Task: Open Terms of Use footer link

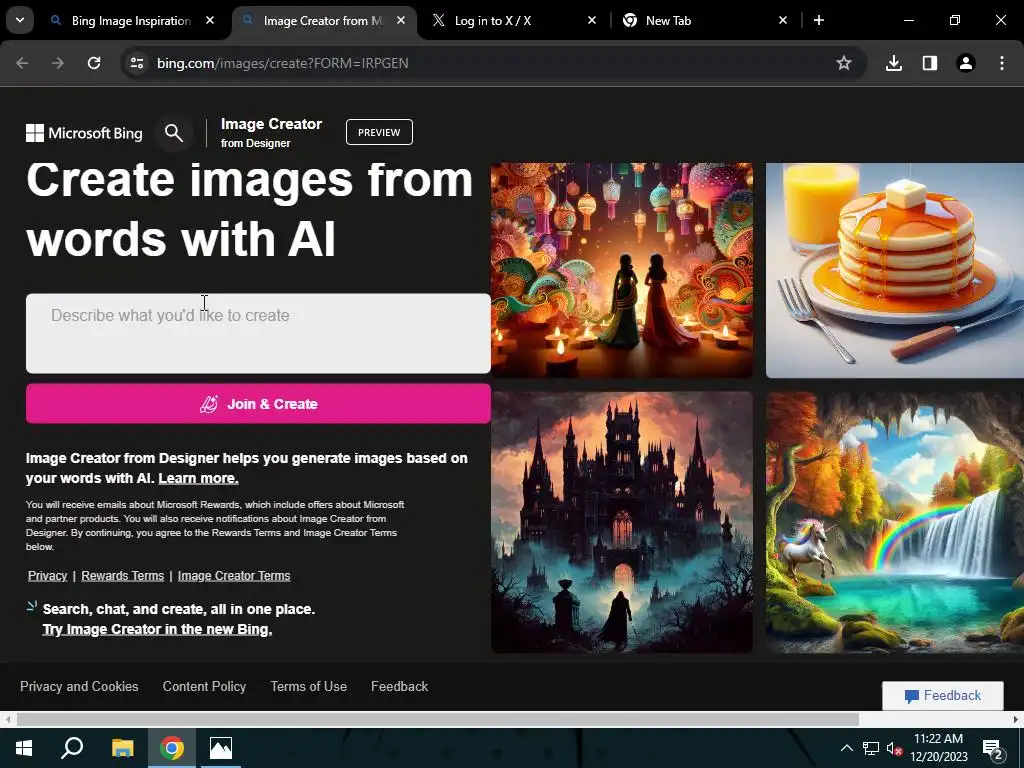Action: pyautogui.click(x=309, y=686)
